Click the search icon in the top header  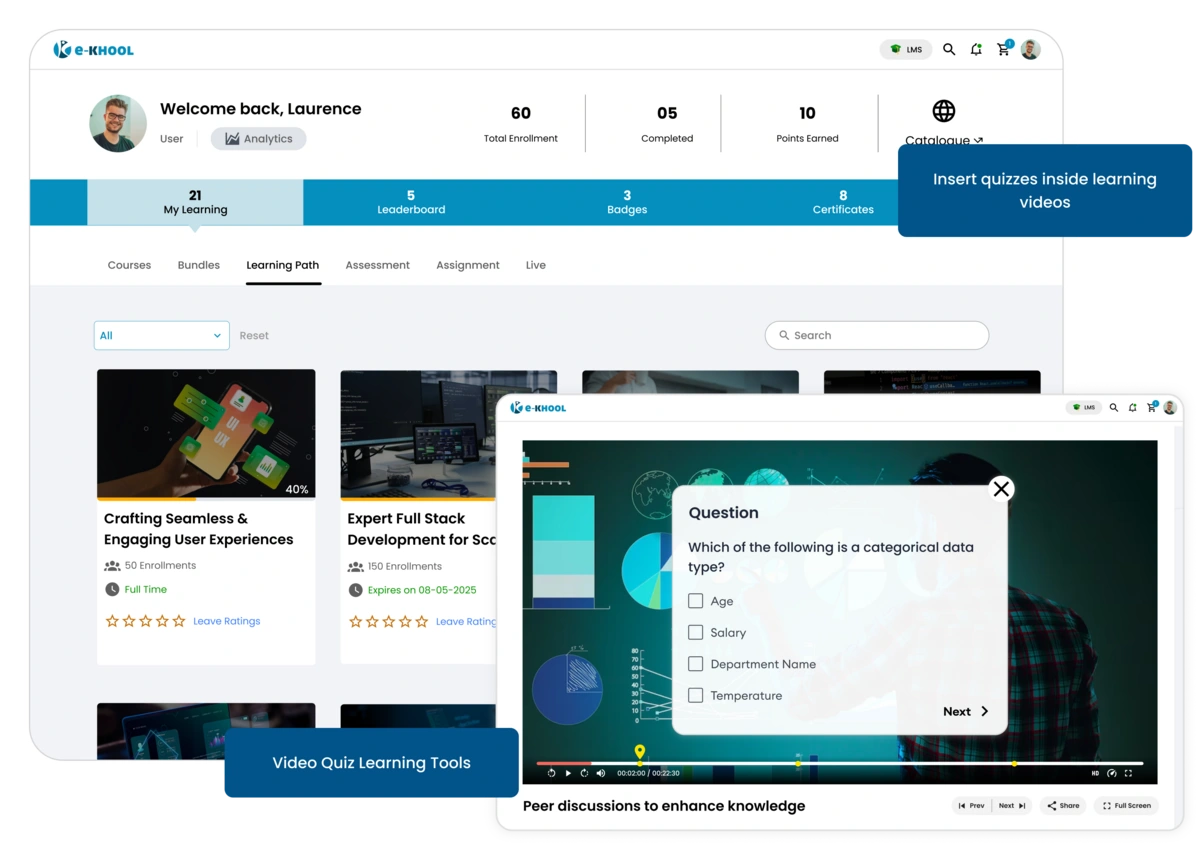pos(949,49)
